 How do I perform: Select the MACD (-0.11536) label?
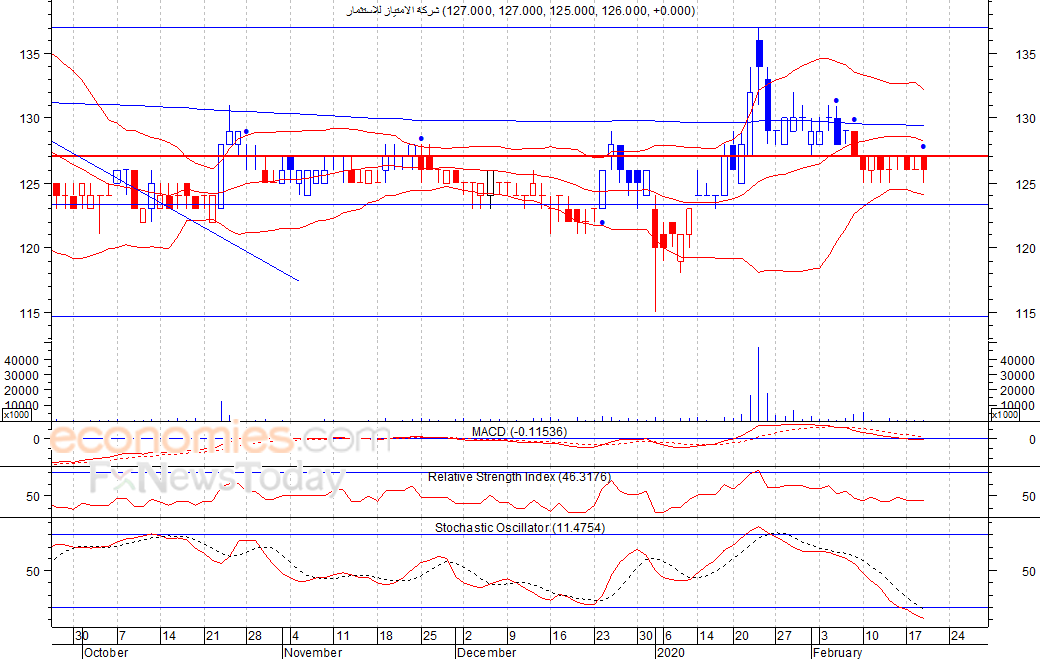(519, 432)
